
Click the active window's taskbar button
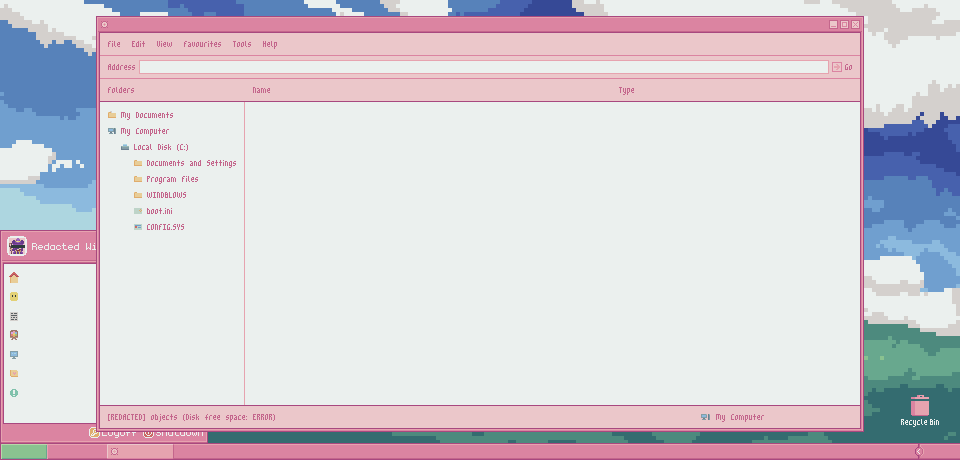[140, 452]
